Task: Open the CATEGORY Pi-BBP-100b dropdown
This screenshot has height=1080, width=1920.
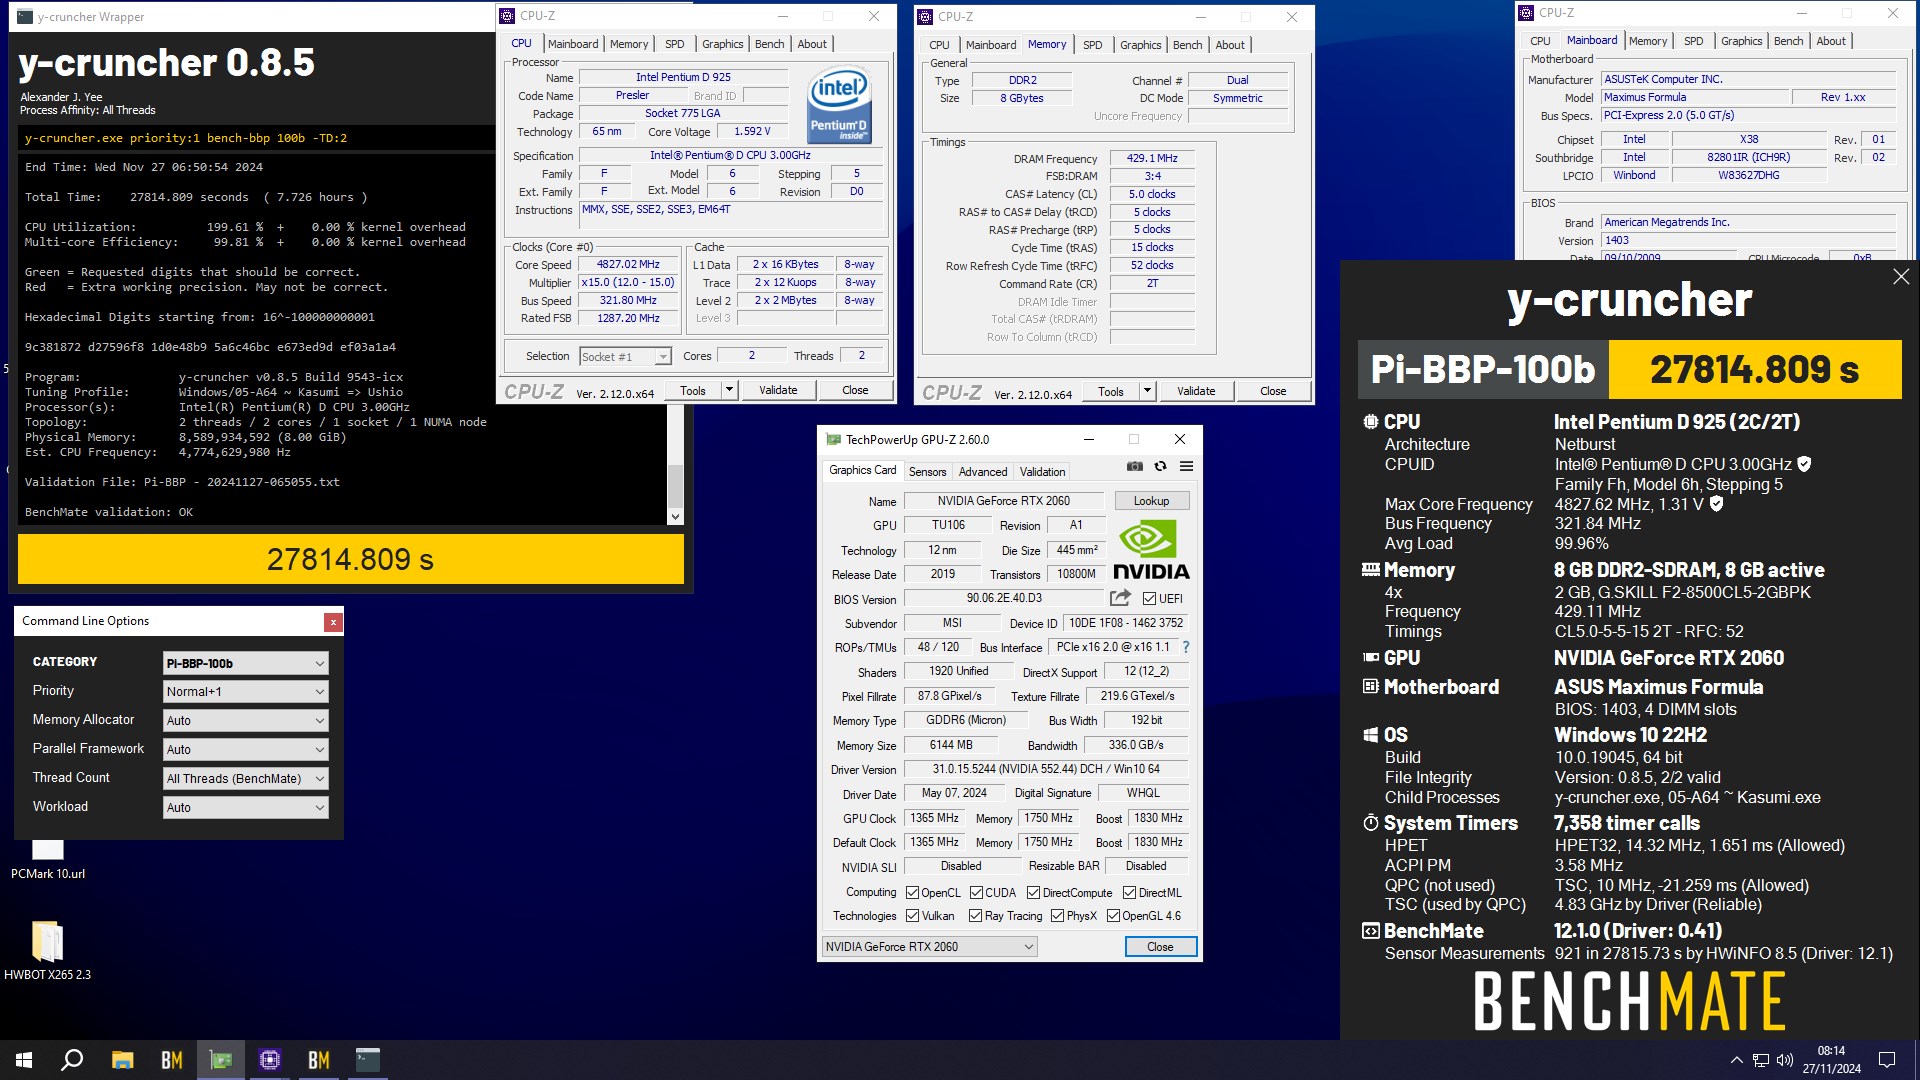Action: (x=245, y=663)
